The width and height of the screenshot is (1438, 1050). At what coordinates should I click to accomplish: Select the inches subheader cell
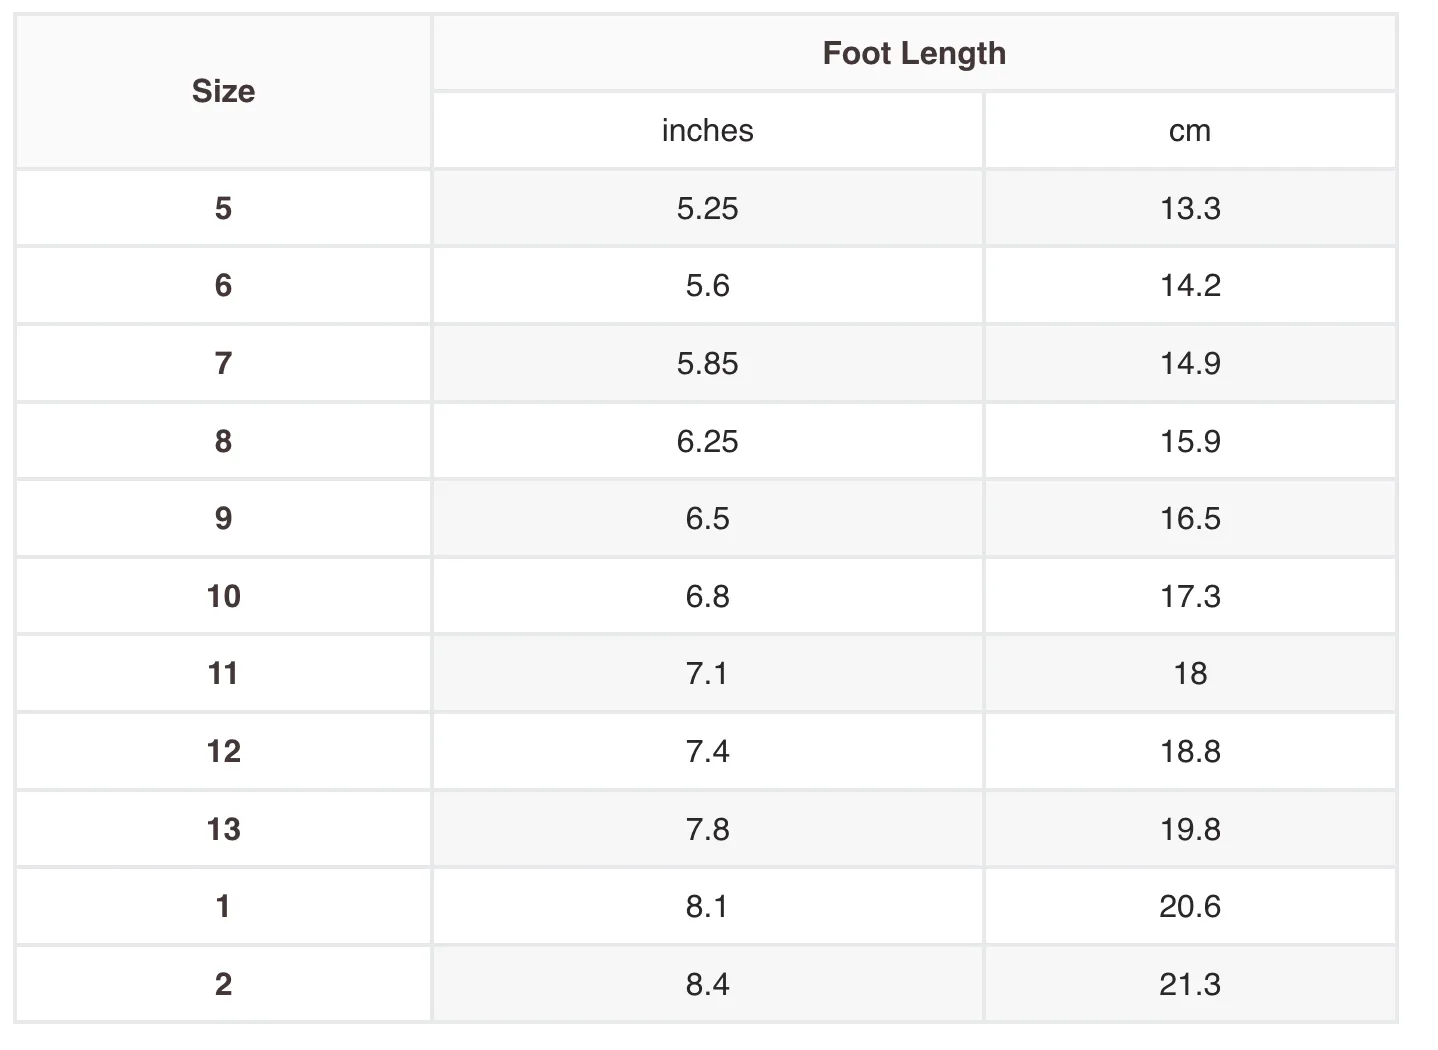tap(707, 130)
